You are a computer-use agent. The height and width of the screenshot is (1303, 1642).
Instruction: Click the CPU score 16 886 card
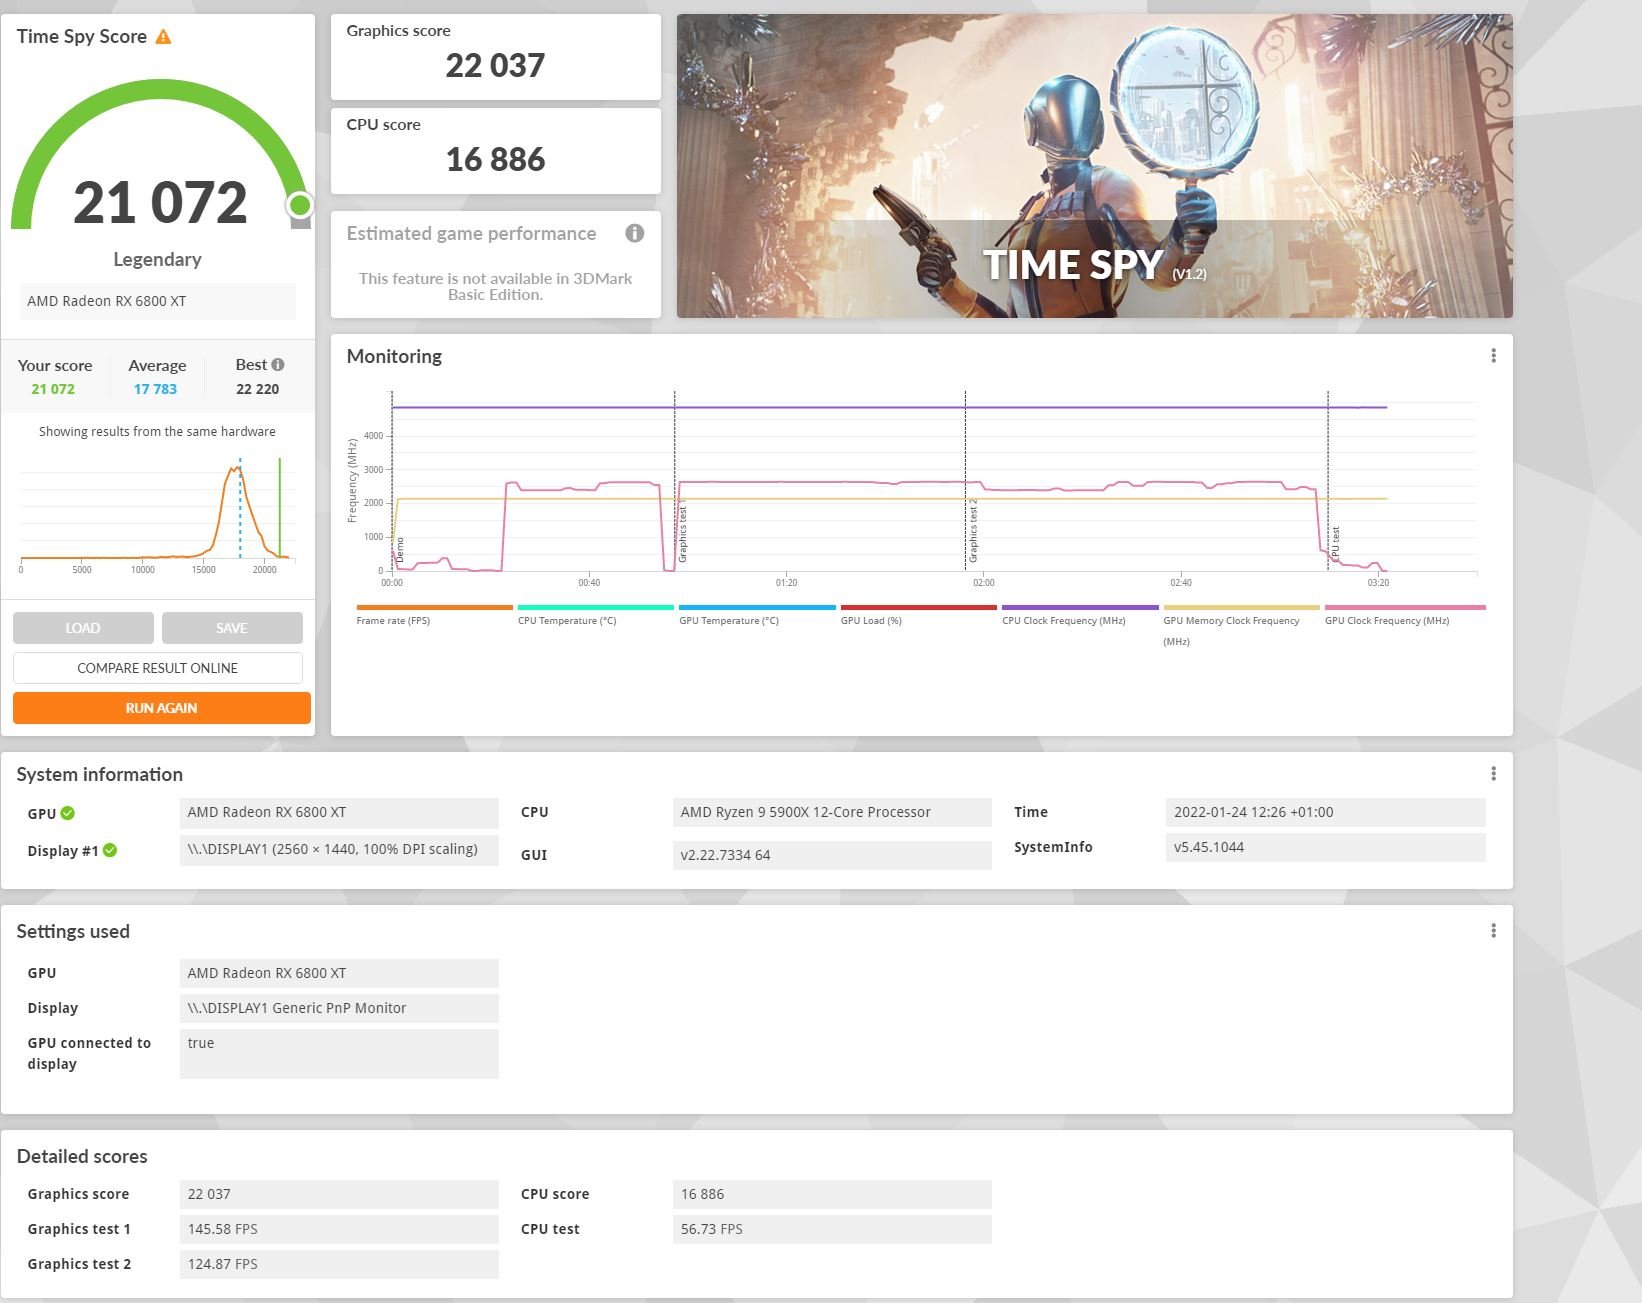pos(496,151)
